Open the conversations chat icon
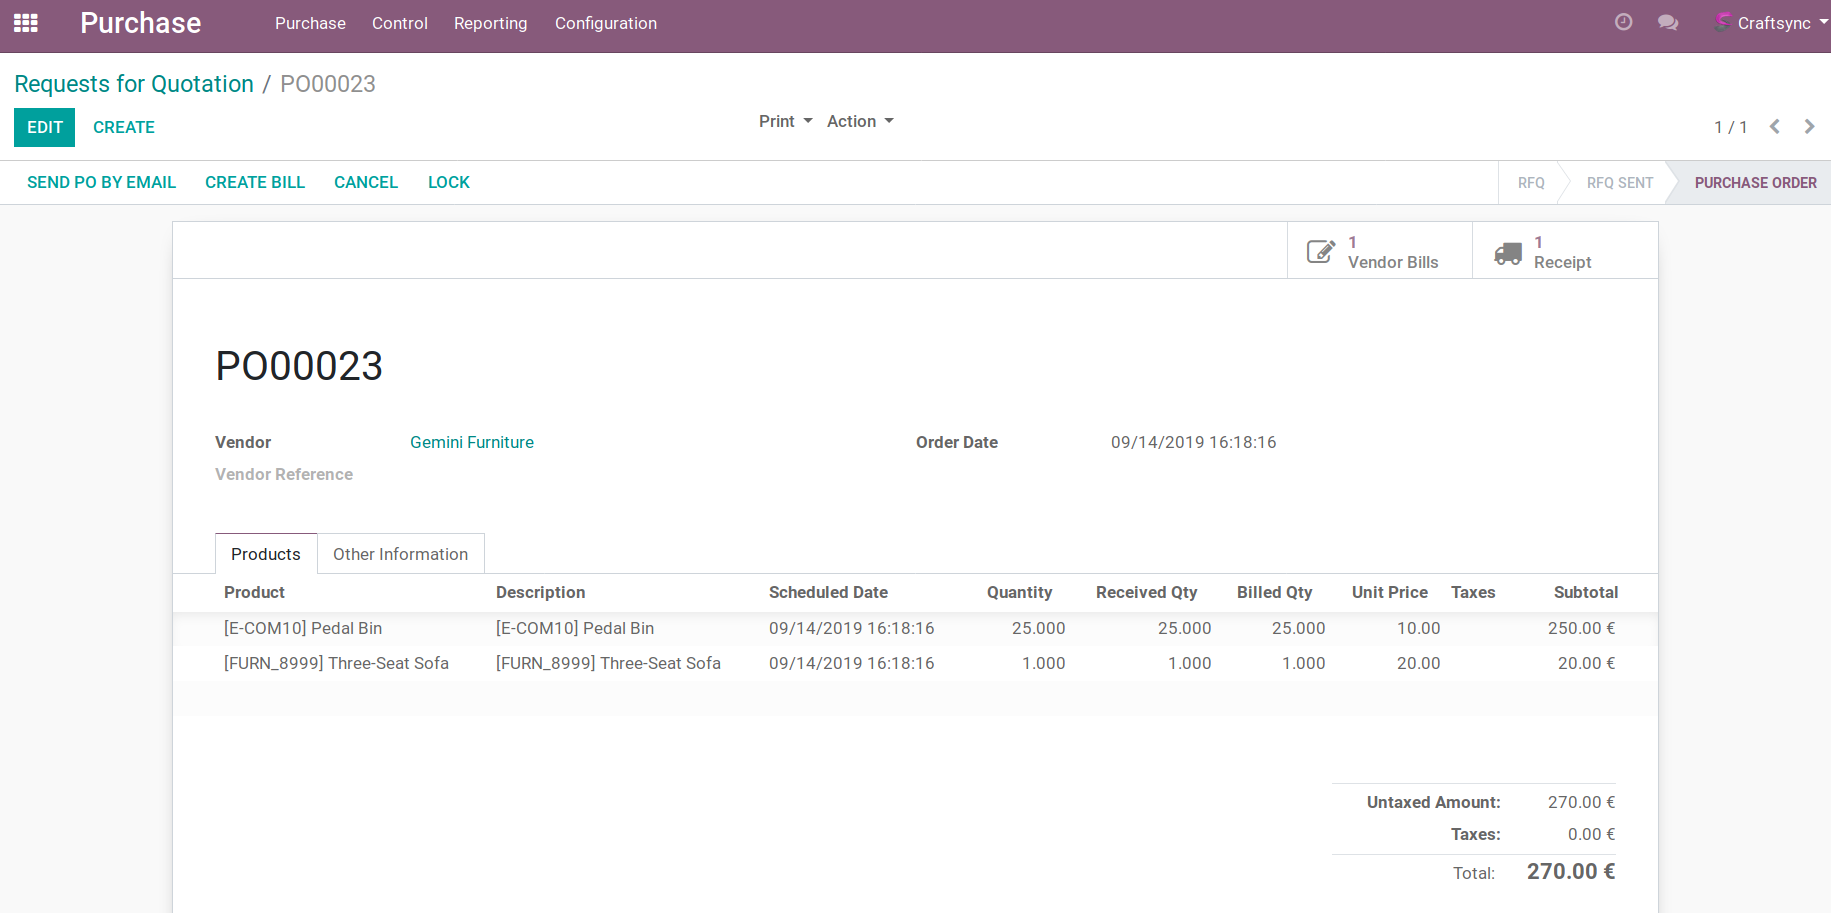This screenshot has width=1831, height=913. tap(1667, 22)
